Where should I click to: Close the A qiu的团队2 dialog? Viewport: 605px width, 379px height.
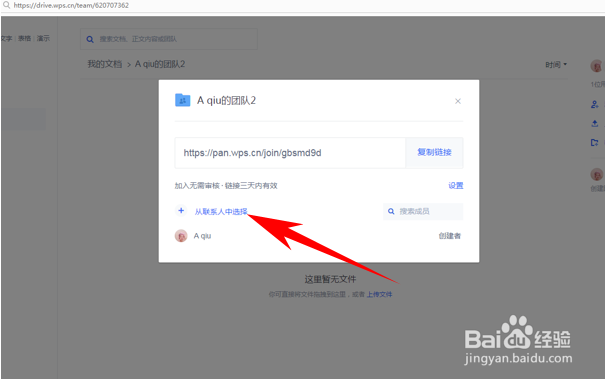[458, 101]
